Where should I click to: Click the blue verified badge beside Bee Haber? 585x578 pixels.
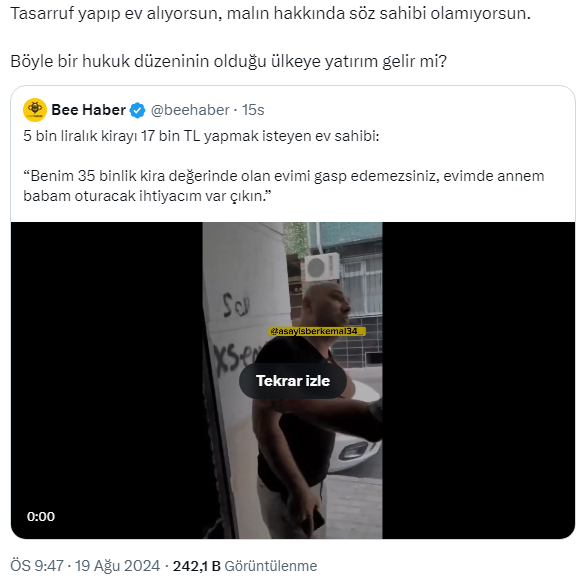(138, 110)
